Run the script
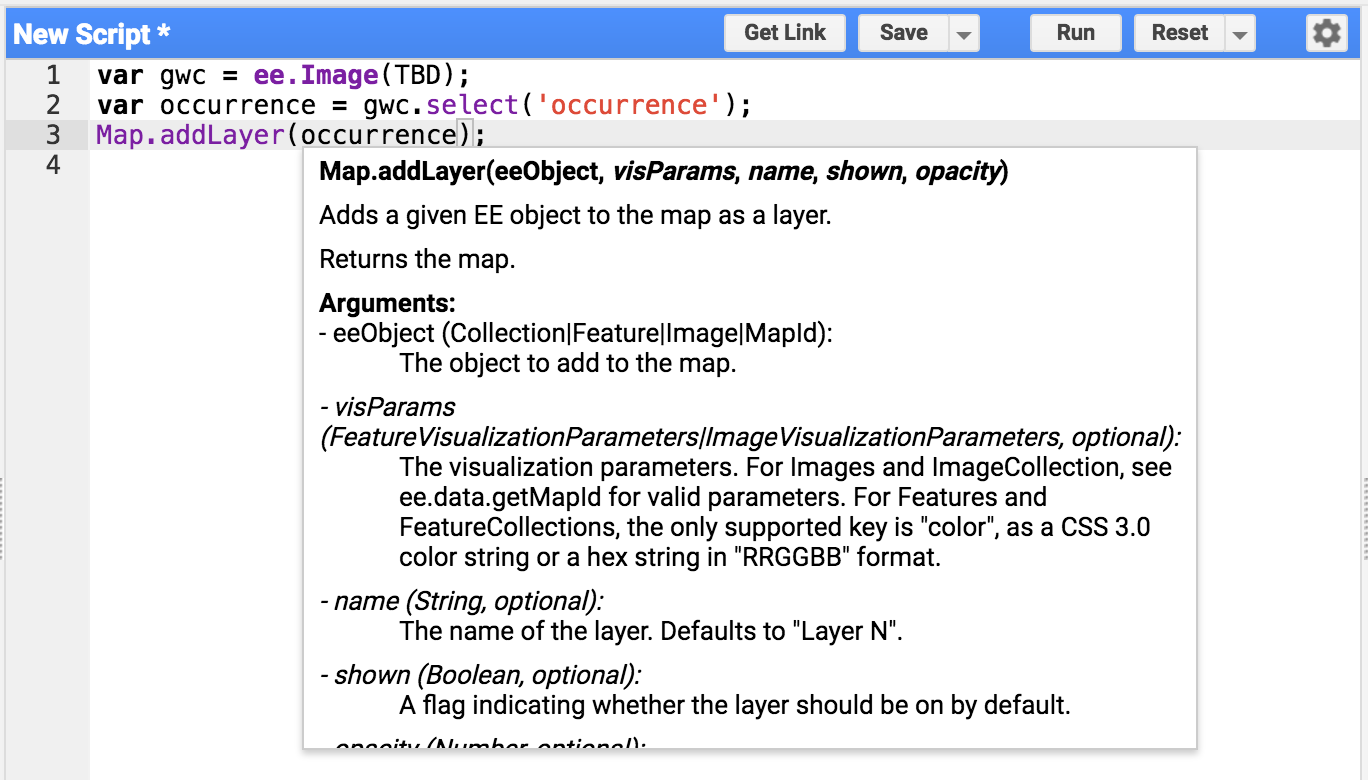Image resolution: width=1368 pixels, height=780 pixels. point(1075,32)
